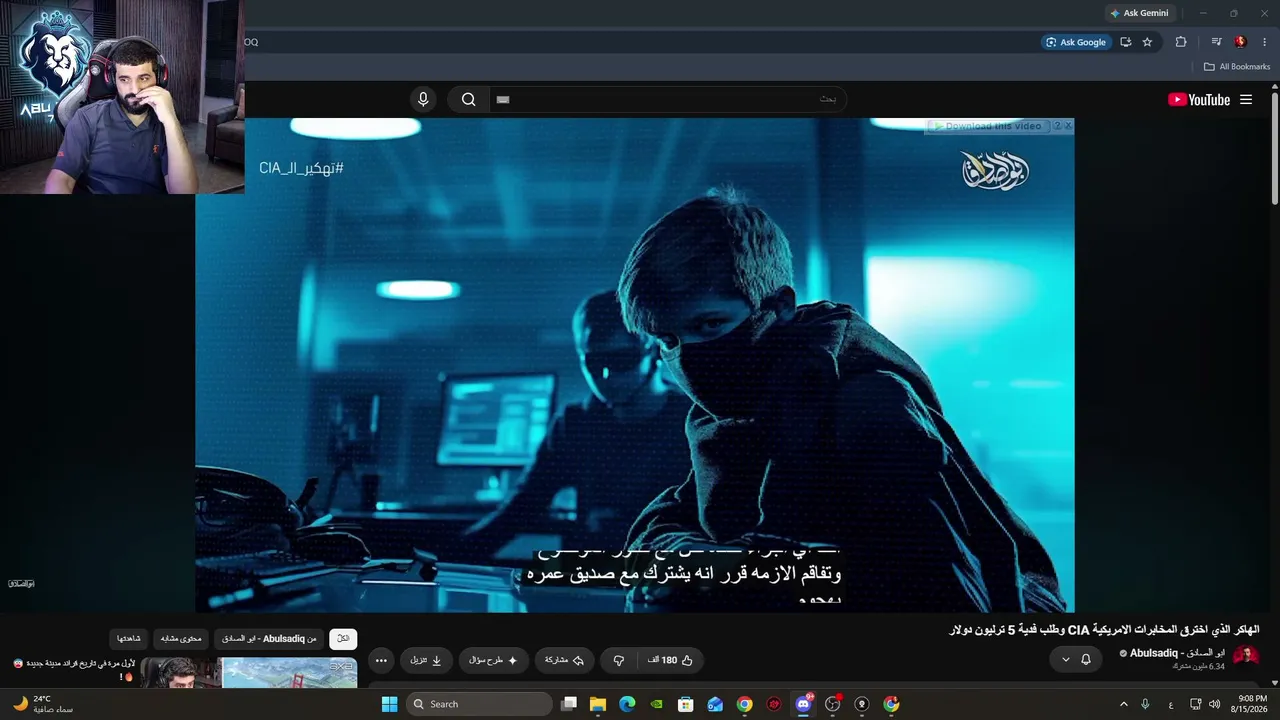
Task: Open Chrome extensions puzzle icon
Action: coord(1181,42)
